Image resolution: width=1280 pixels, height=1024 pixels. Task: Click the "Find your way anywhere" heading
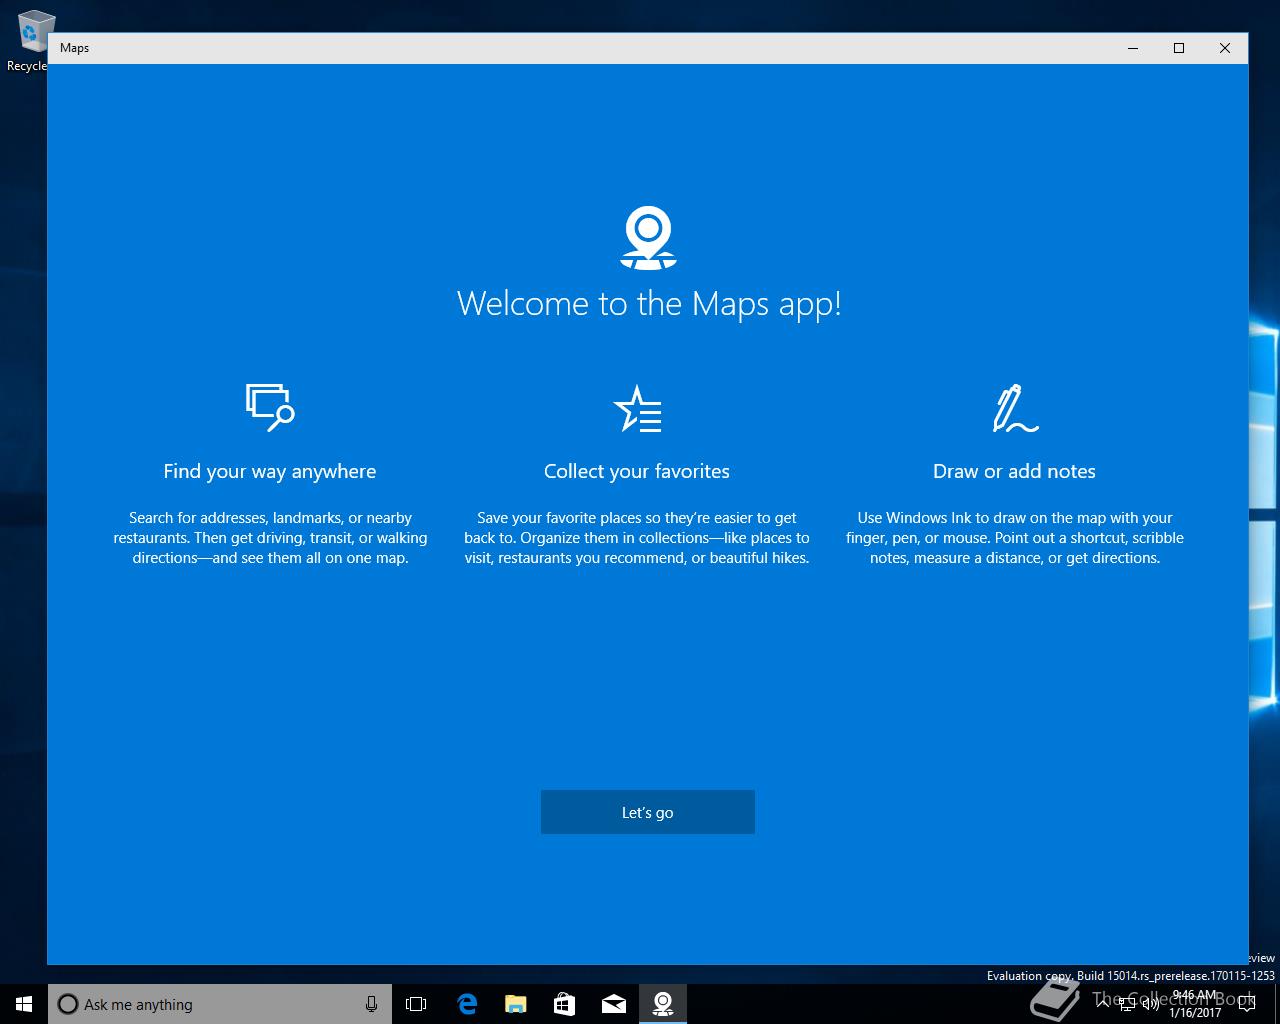tap(270, 471)
